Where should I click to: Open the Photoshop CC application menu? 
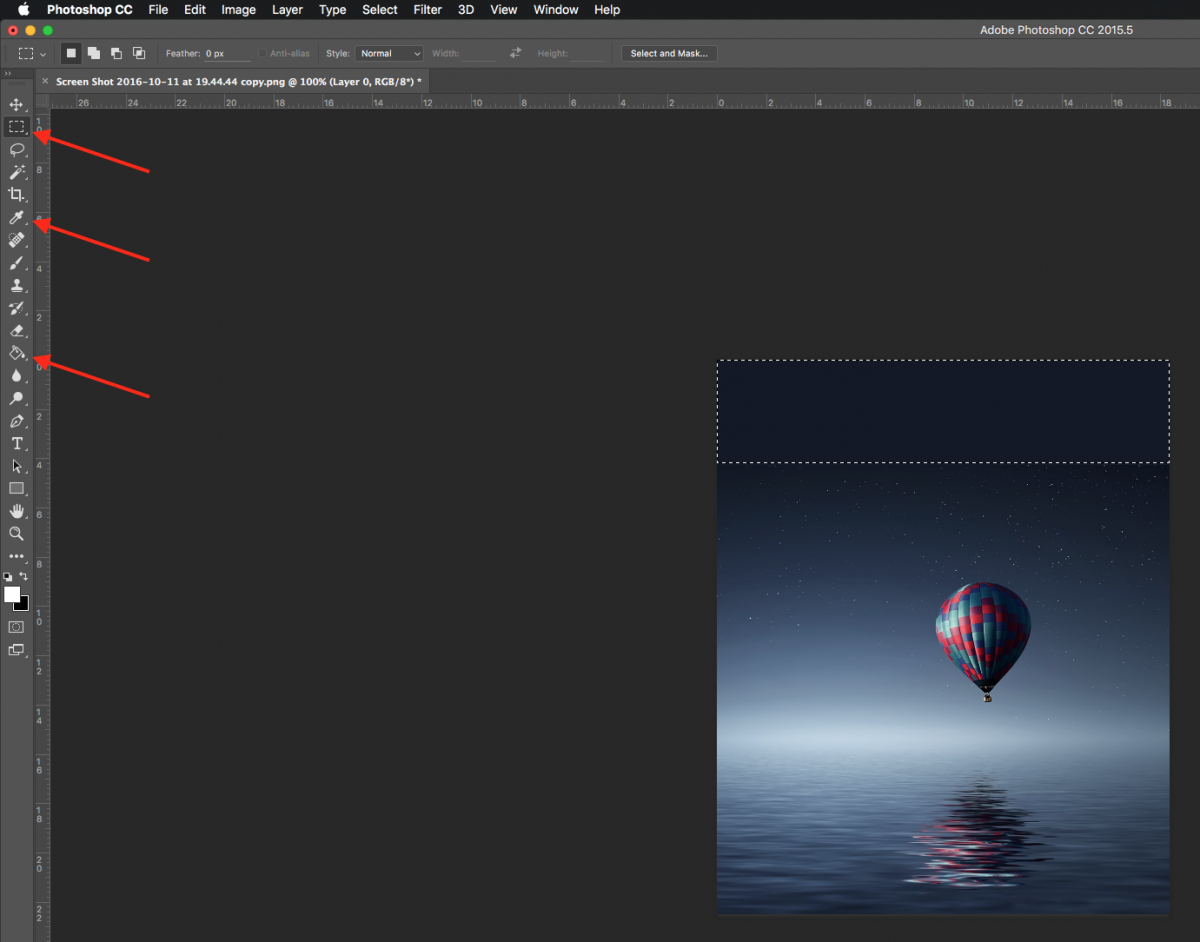coord(89,9)
